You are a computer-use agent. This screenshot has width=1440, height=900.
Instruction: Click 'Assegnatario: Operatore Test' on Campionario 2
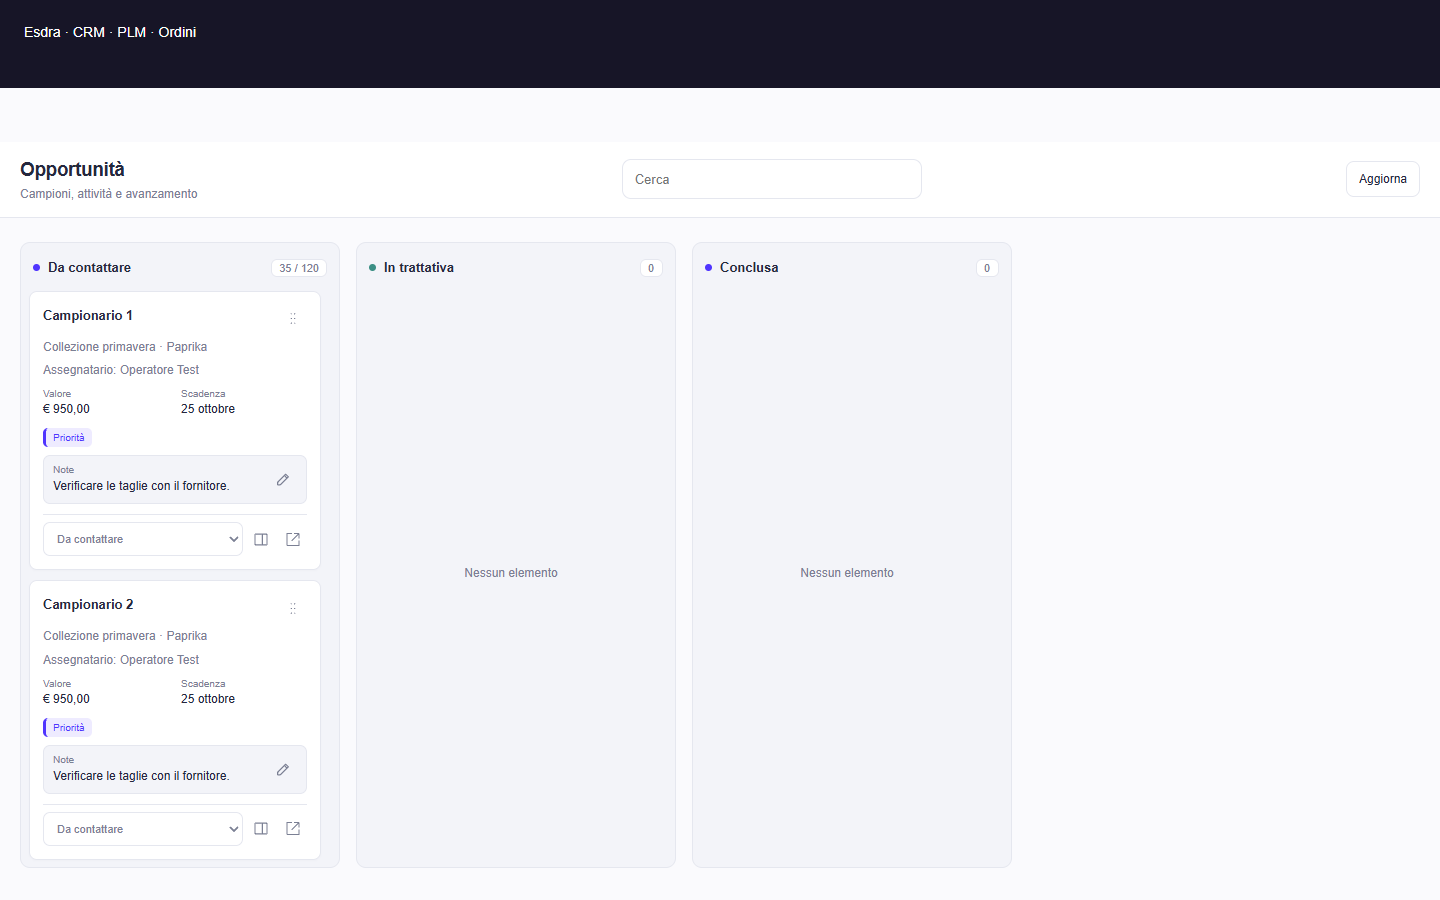pos(121,660)
